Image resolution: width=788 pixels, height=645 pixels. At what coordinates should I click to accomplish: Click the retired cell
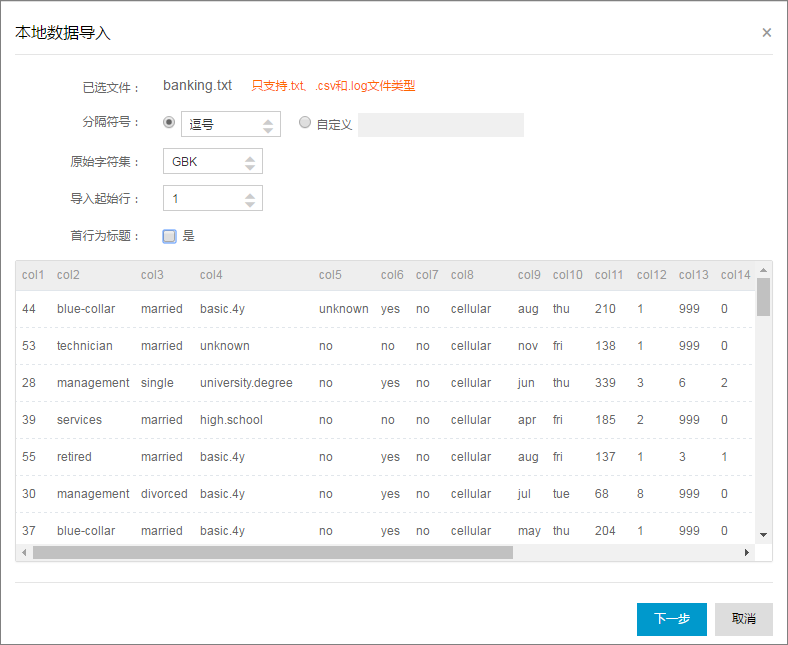pos(74,457)
